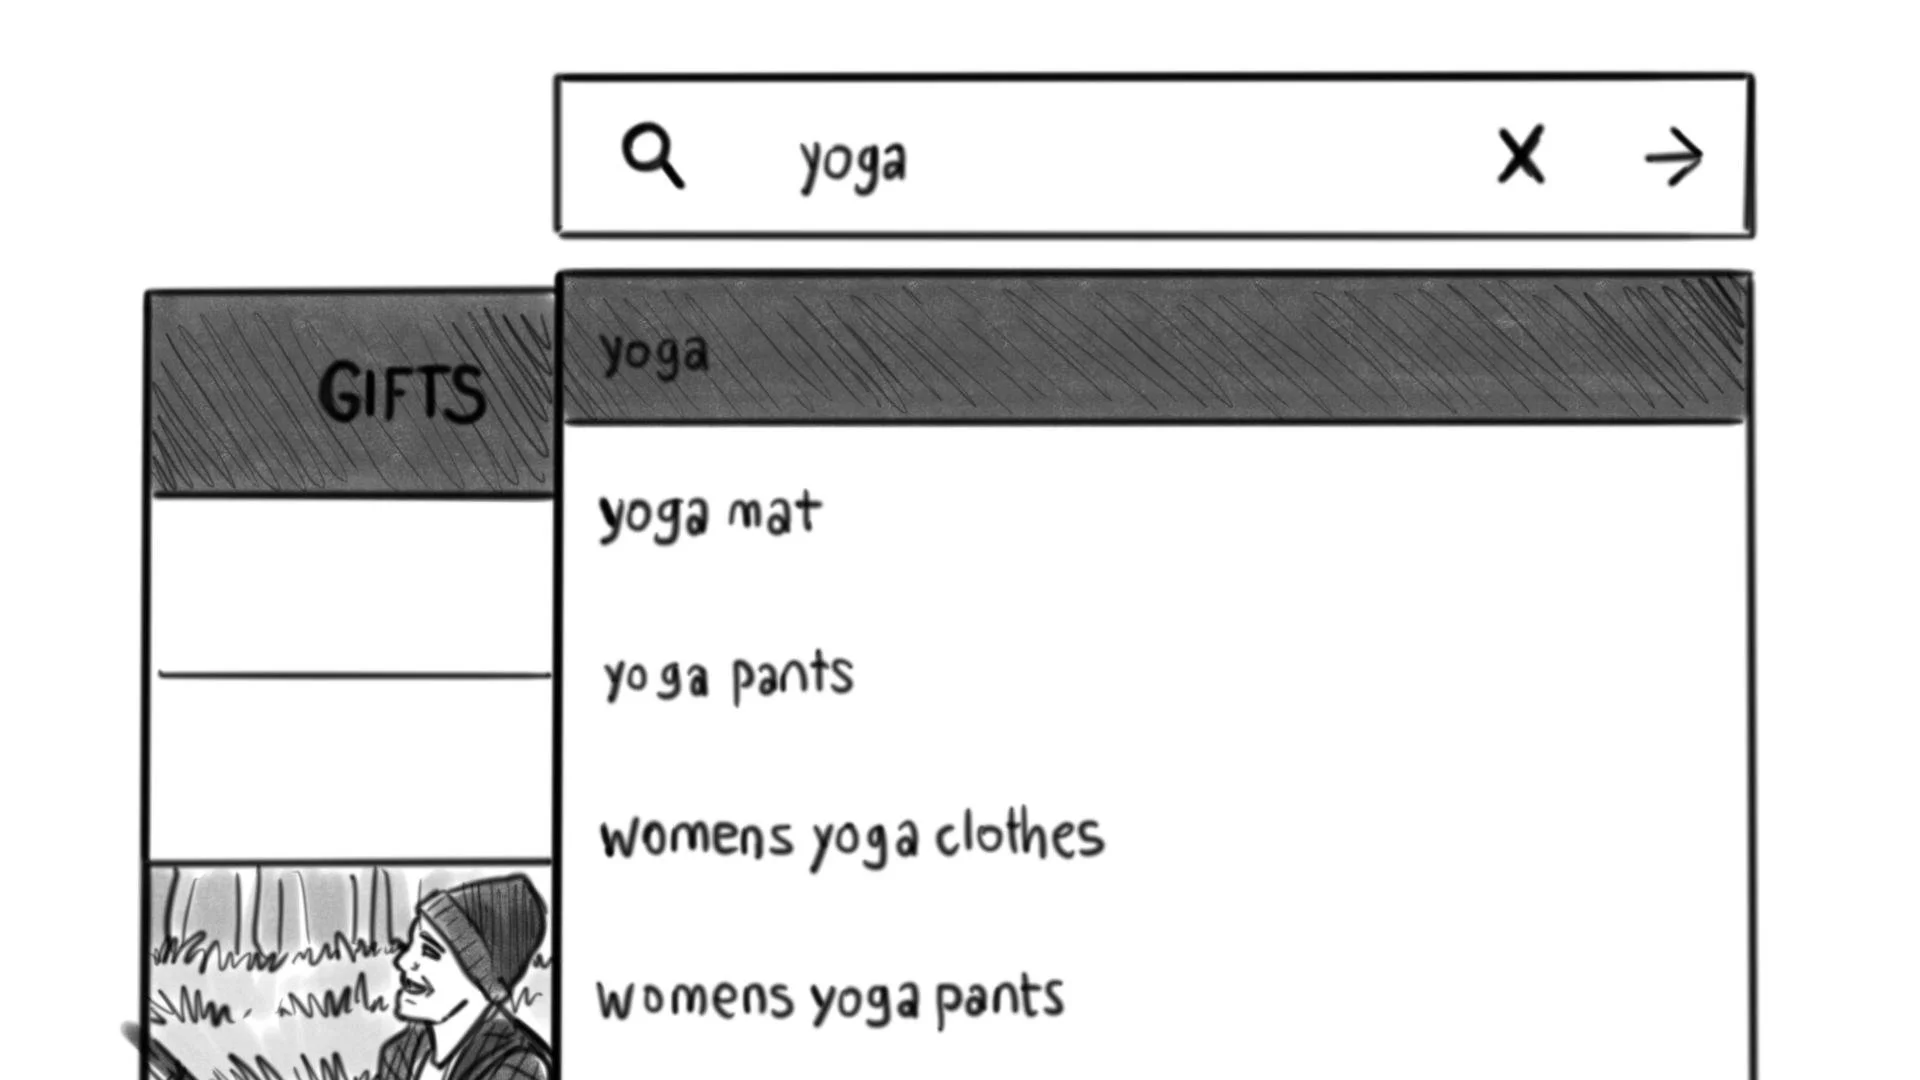The image size is (1920, 1080).
Task: Click the illustration of man in beanie
Action: [x=351, y=972]
